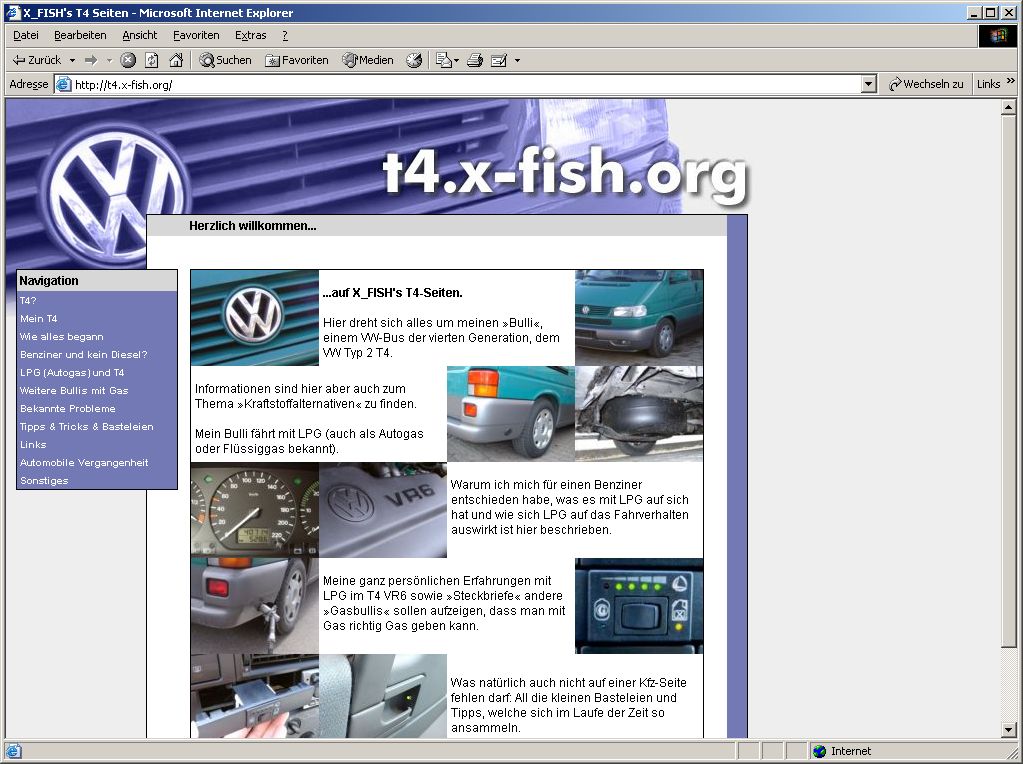Open the Weitere Bullis mit Gas link
Viewport: 1023px width, 764px height.
click(74, 390)
